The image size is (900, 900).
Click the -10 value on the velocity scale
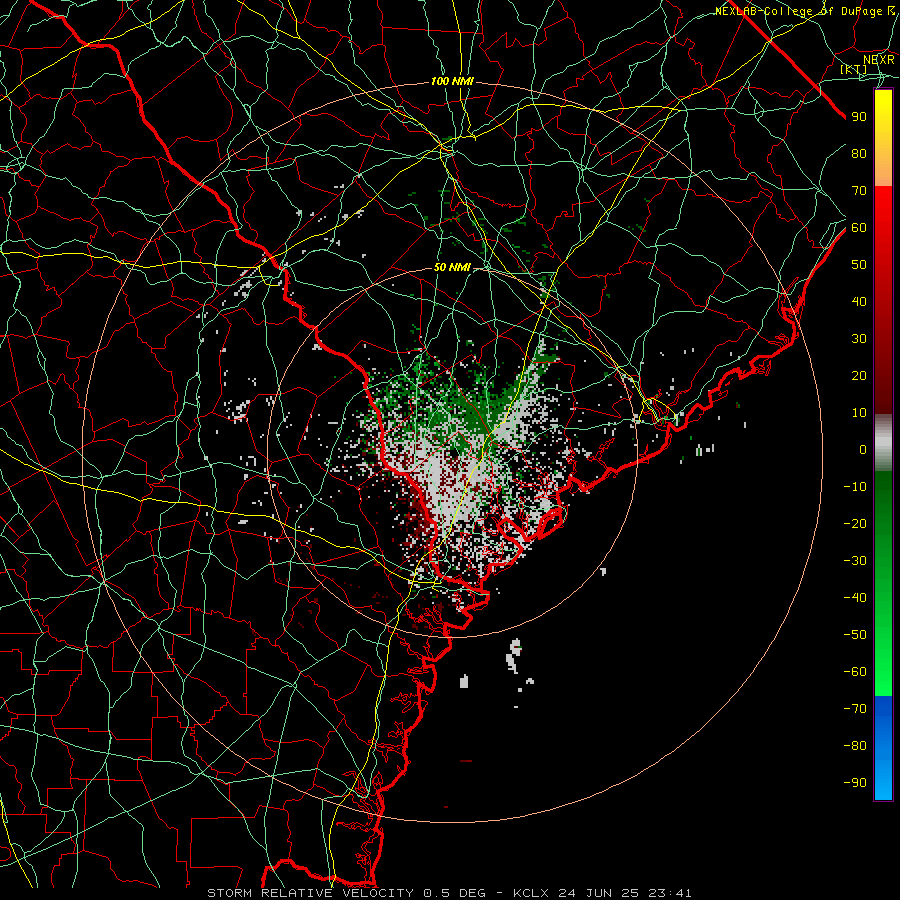(x=855, y=487)
